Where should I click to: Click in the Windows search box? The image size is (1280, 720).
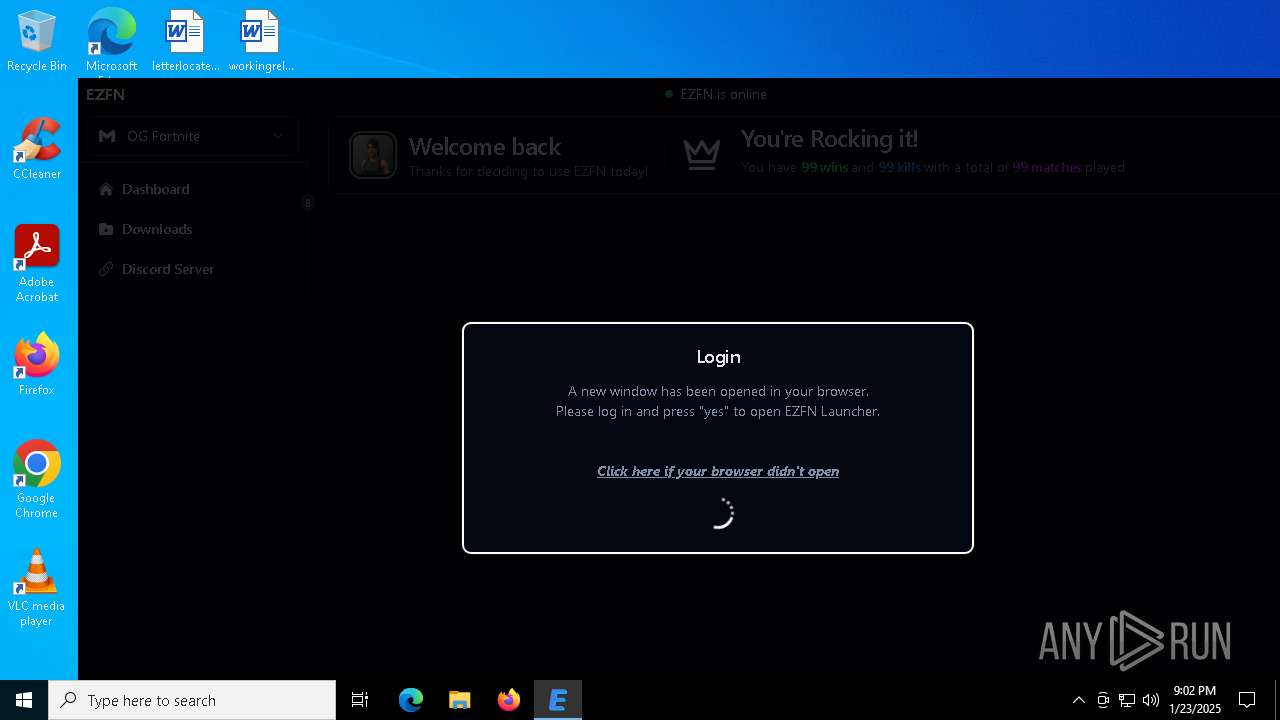[x=192, y=700]
